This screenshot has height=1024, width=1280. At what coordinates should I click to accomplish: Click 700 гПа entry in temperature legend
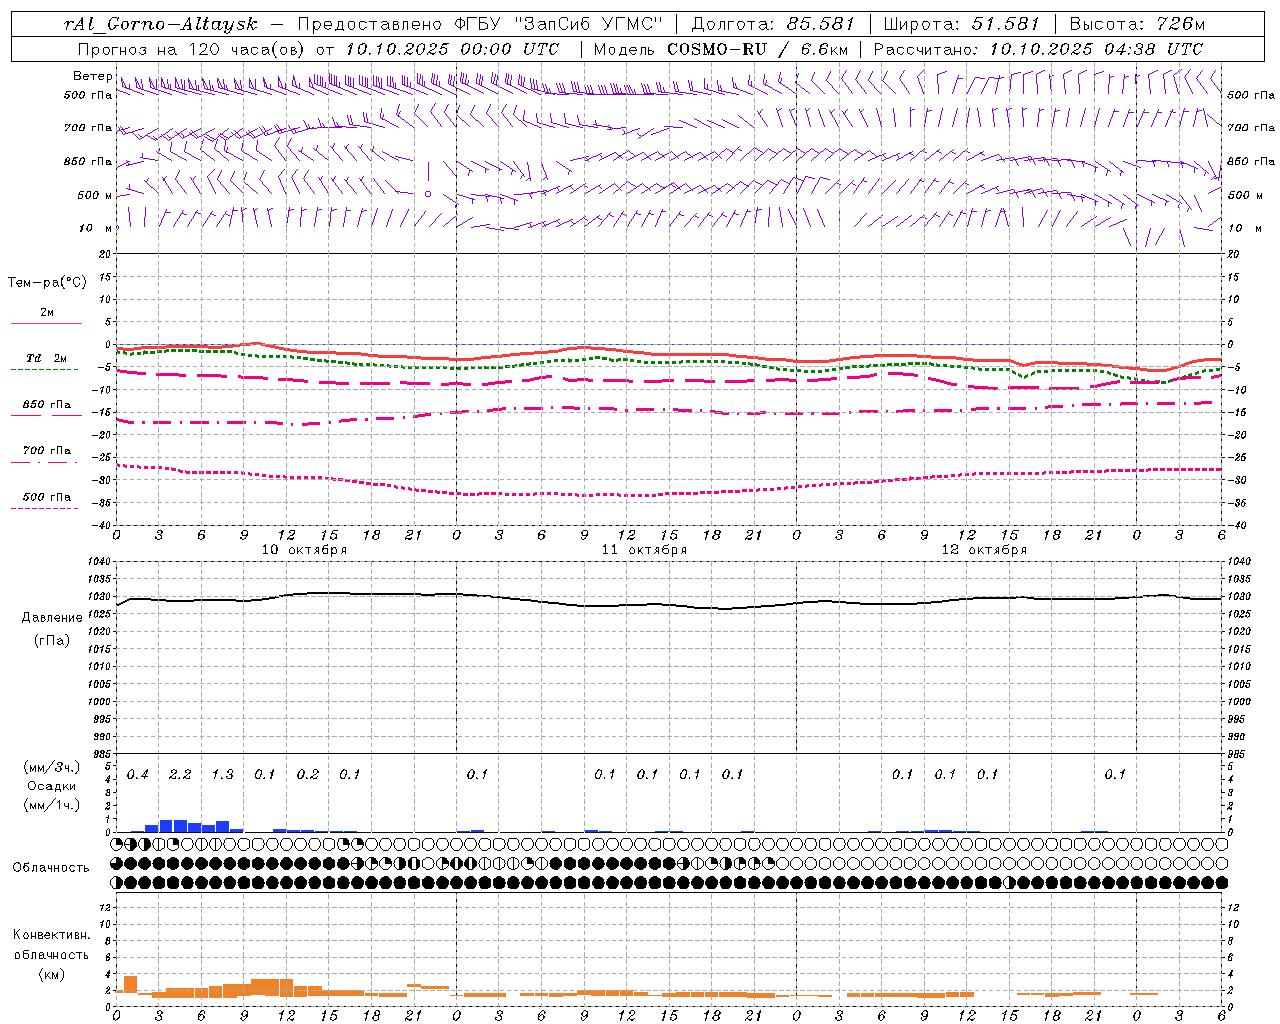coord(46,451)
